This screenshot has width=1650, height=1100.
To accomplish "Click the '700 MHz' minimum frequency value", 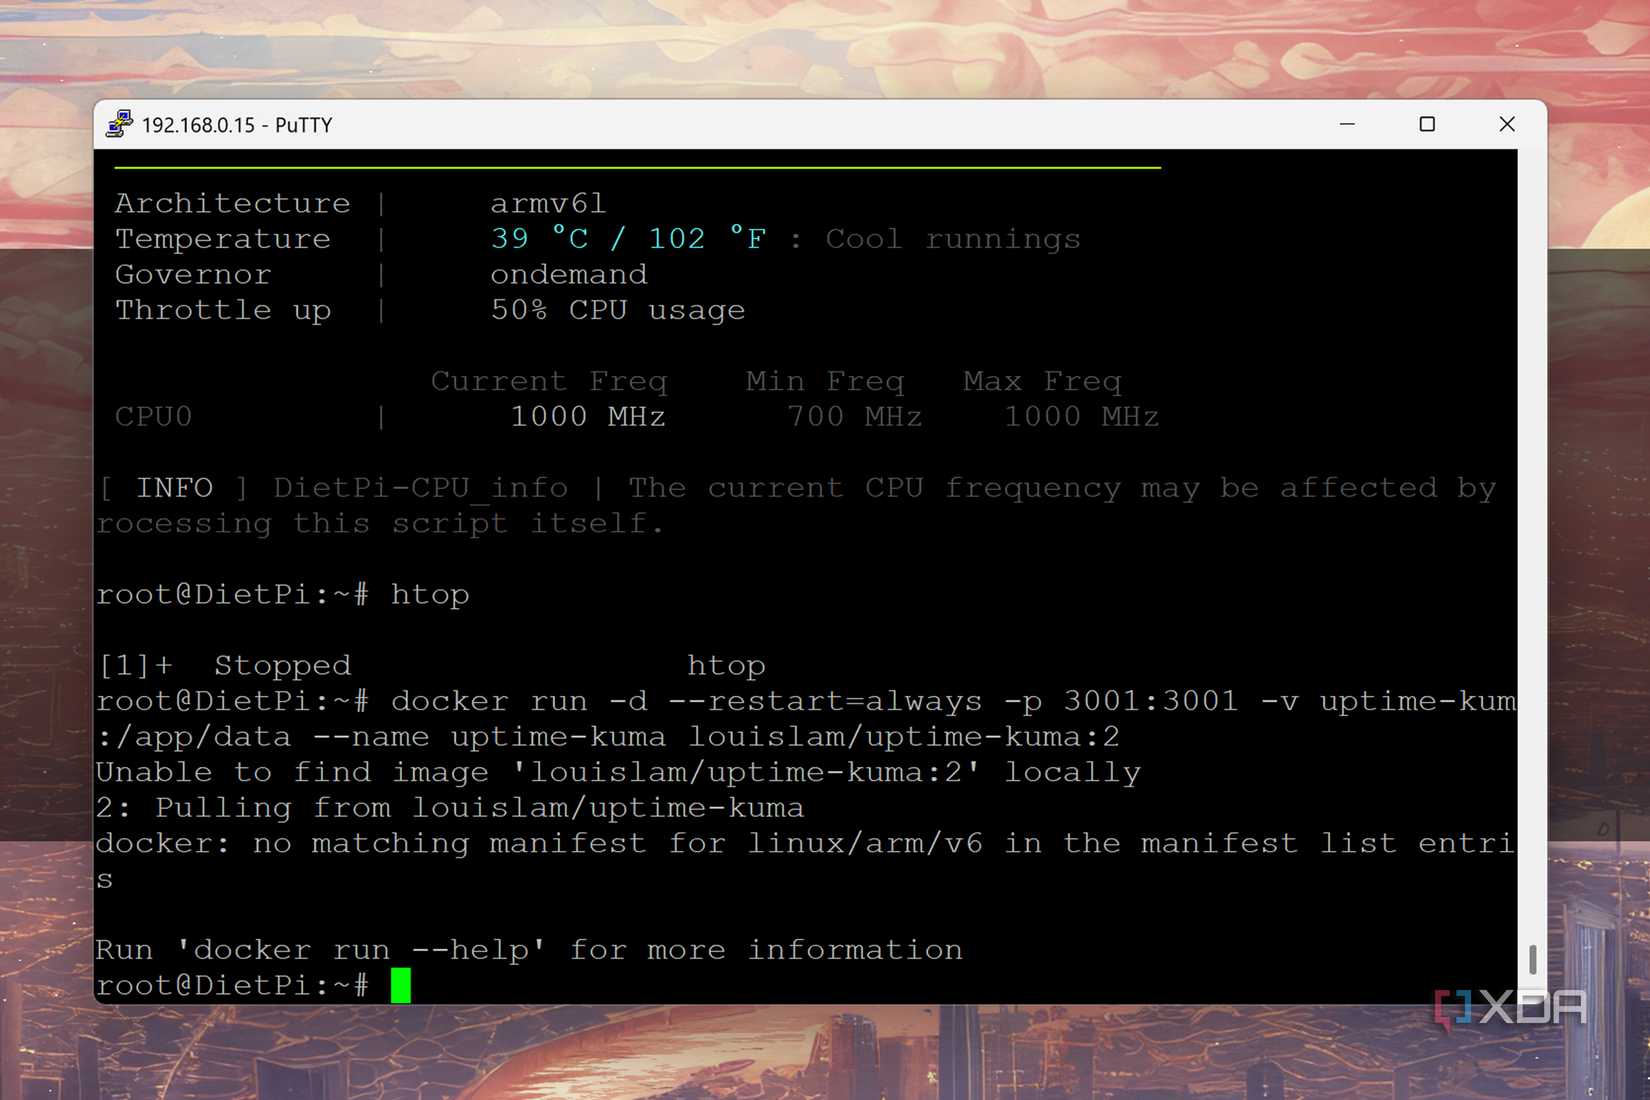I will click(854, 416).
